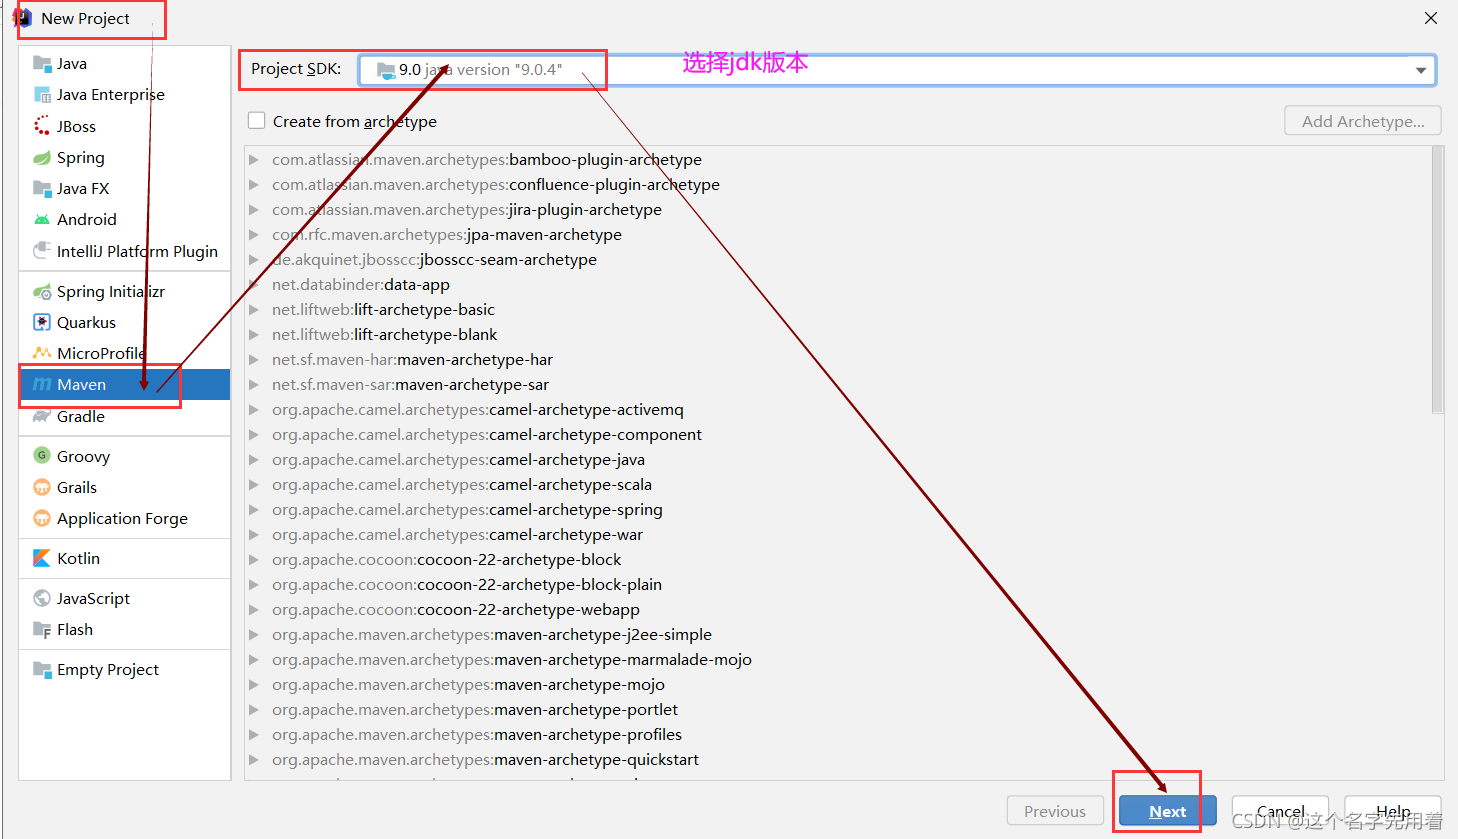This screenshot has width=1458, height=839.
Task: Click the Cancel button
Action: click(x=1280, y=811)
